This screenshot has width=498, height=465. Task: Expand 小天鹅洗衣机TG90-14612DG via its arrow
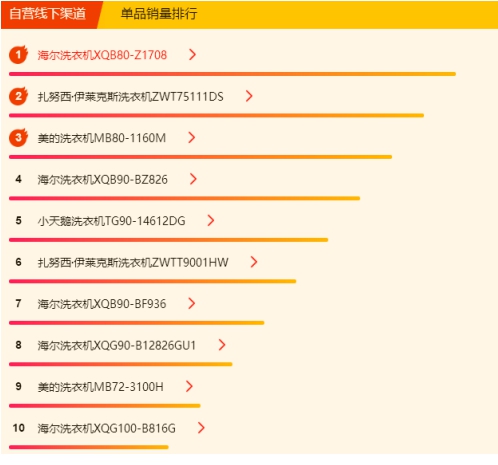click(x=210, y=220)
